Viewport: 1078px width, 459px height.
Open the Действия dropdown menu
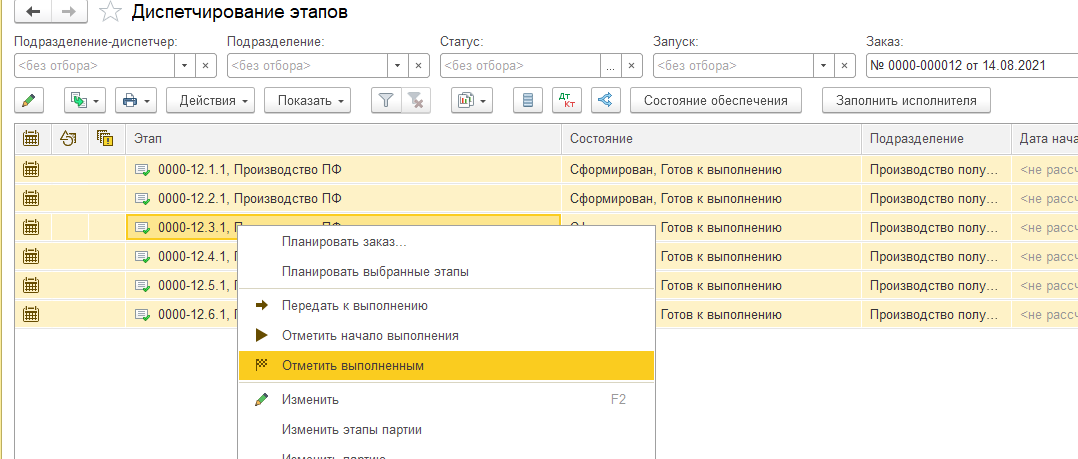[x=210, y=100]
